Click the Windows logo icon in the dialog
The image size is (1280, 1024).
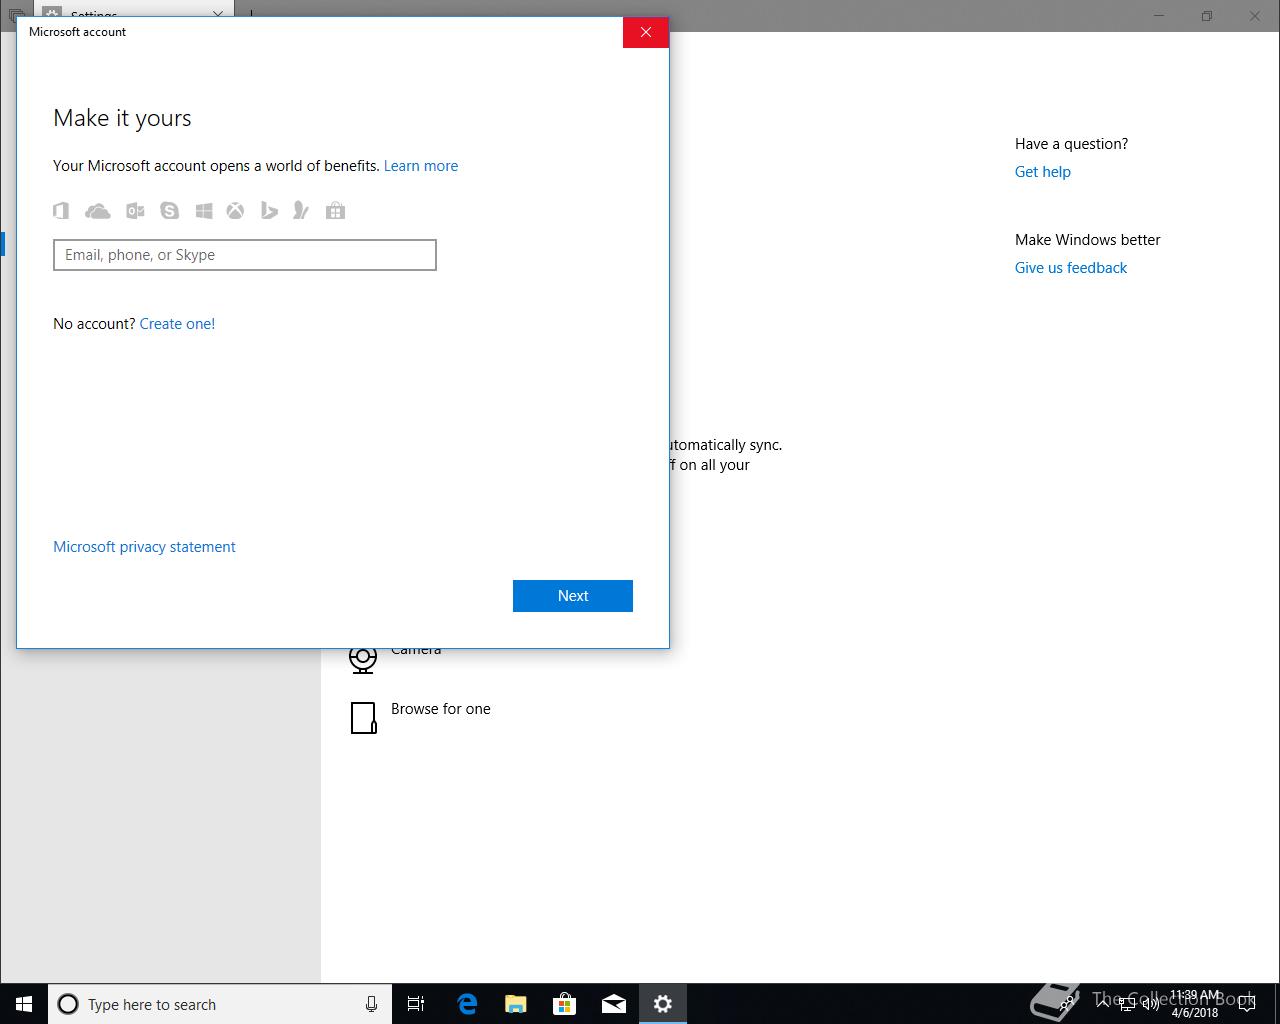pyautogui.click(x=203, y=210)
